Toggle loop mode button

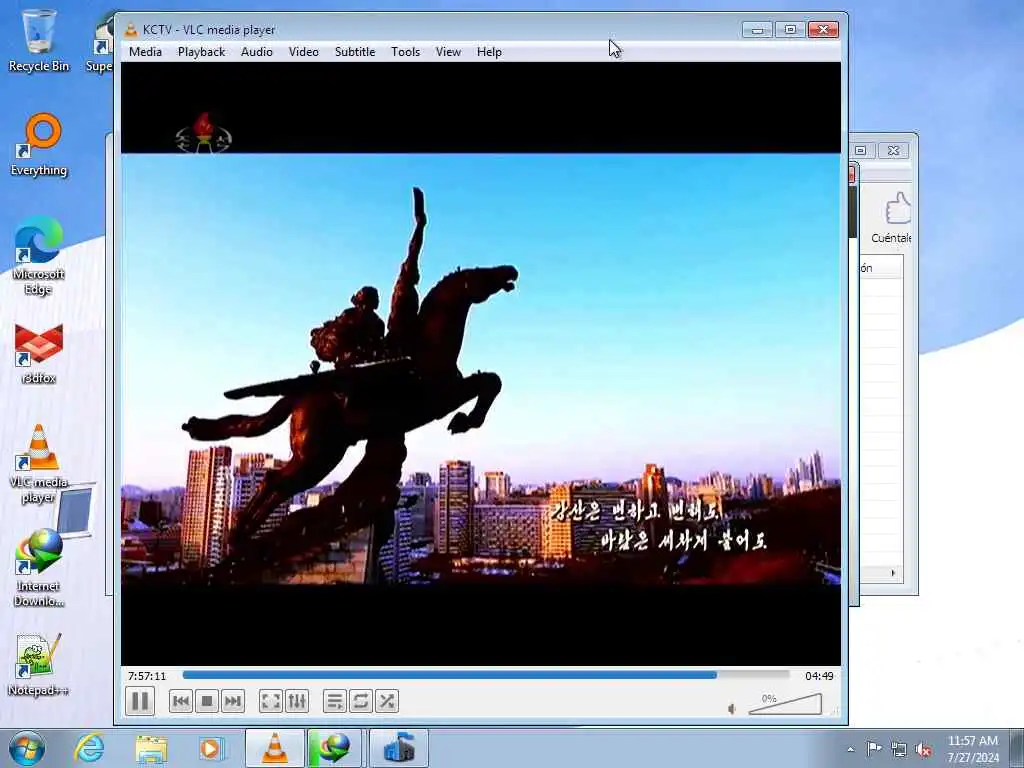[360, 701]
